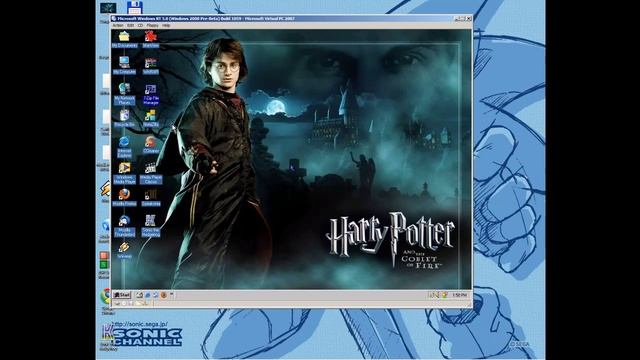Launch 7-Zip File Manager shortcut

coord(151,94)
